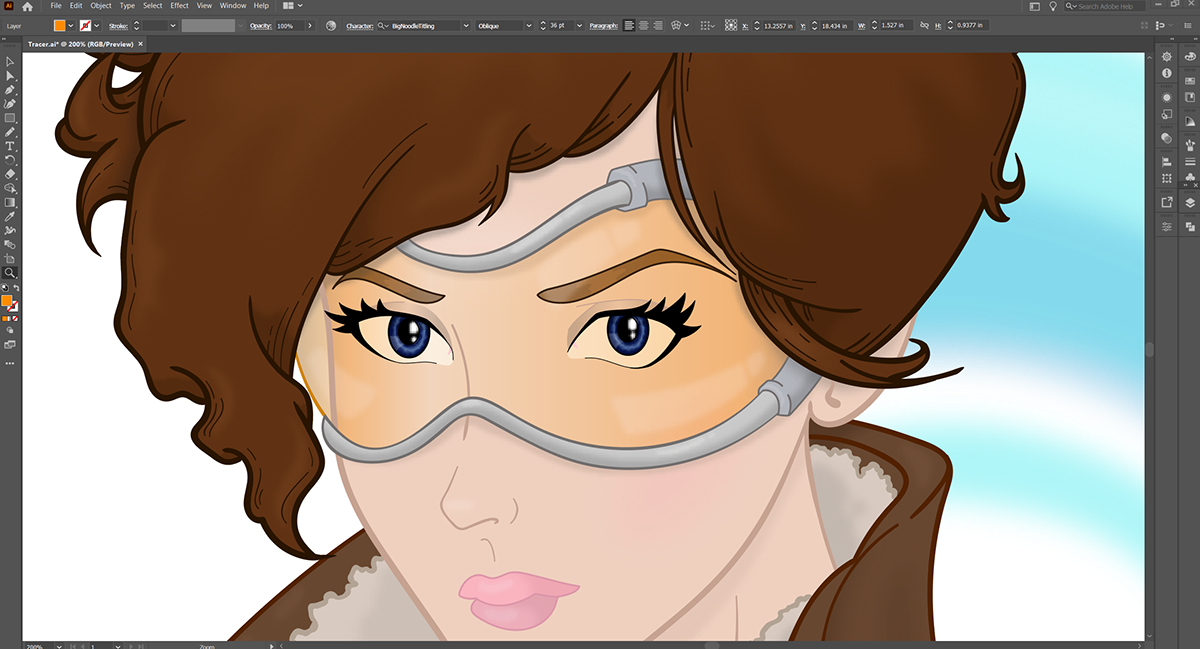1200x649 pixels.
Task: Select the Shape Builder tool
Action: point(10,188)
